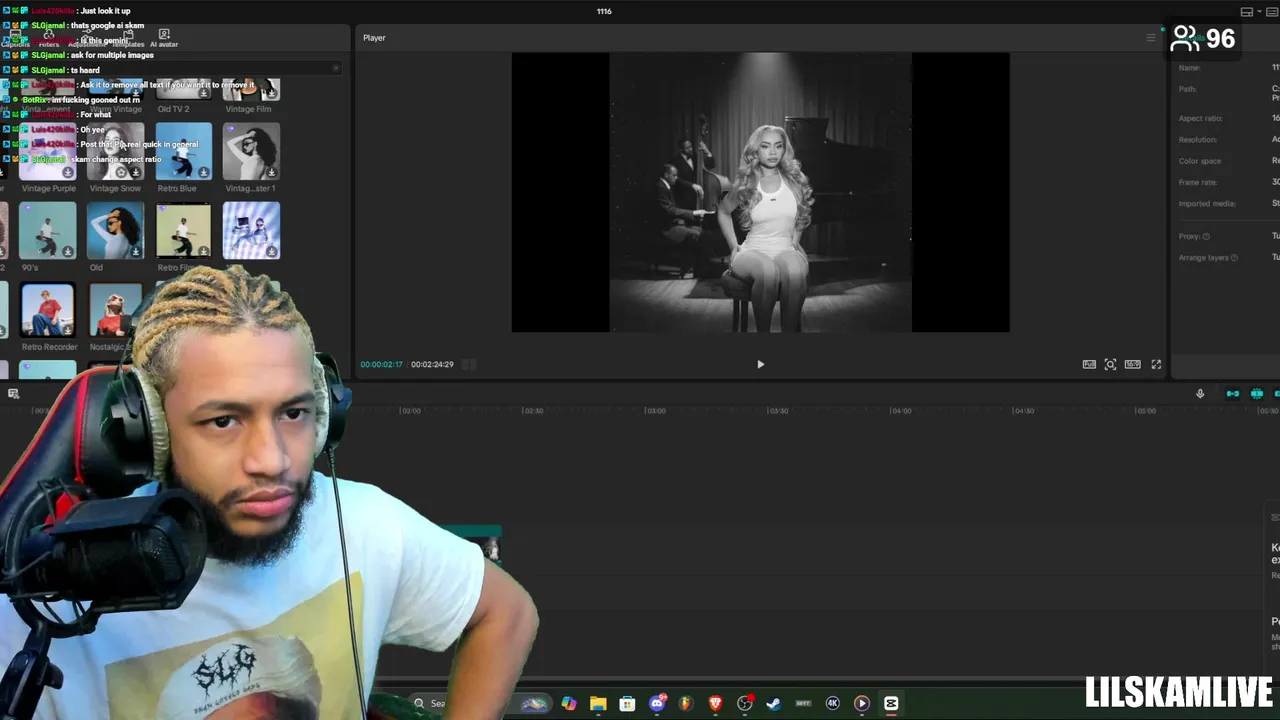Toggle fullscreen preview in the Player
Image resolution: width=1280 pixels, height=720 pixels.
(x=1156, y=364)
